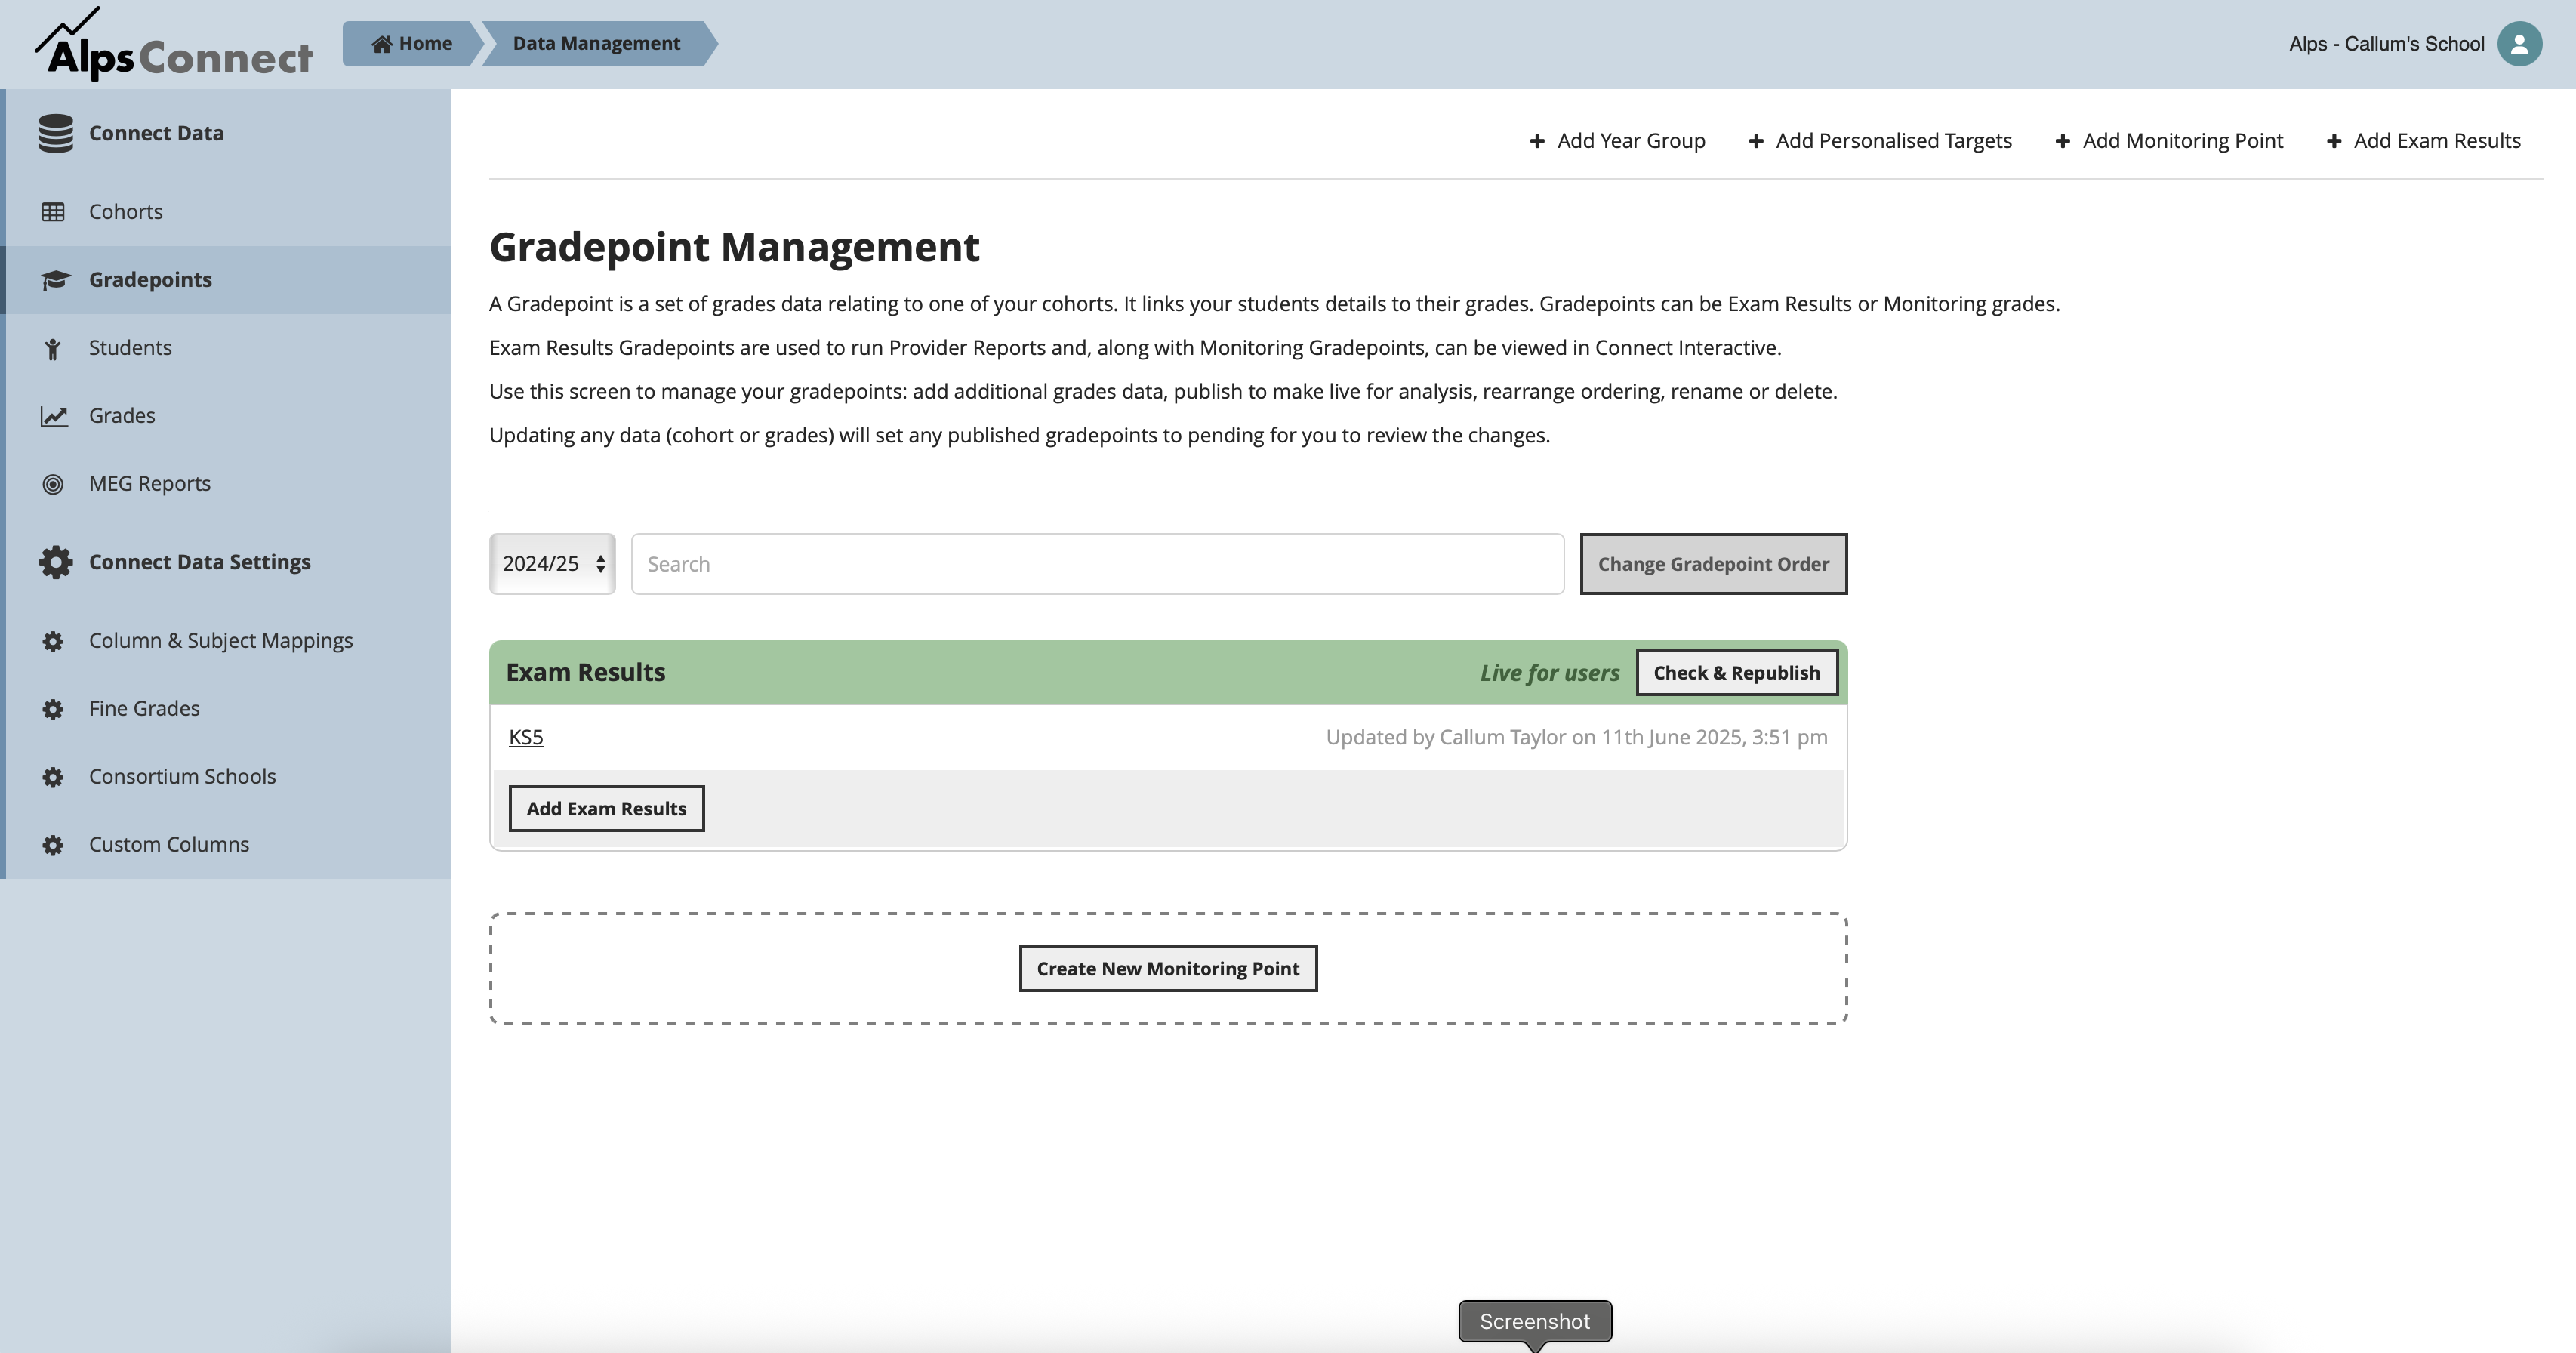Viewport: 2576px width, 1353px height.
Task: Click the AlpsConnect logo
Action: pos(174,44)
